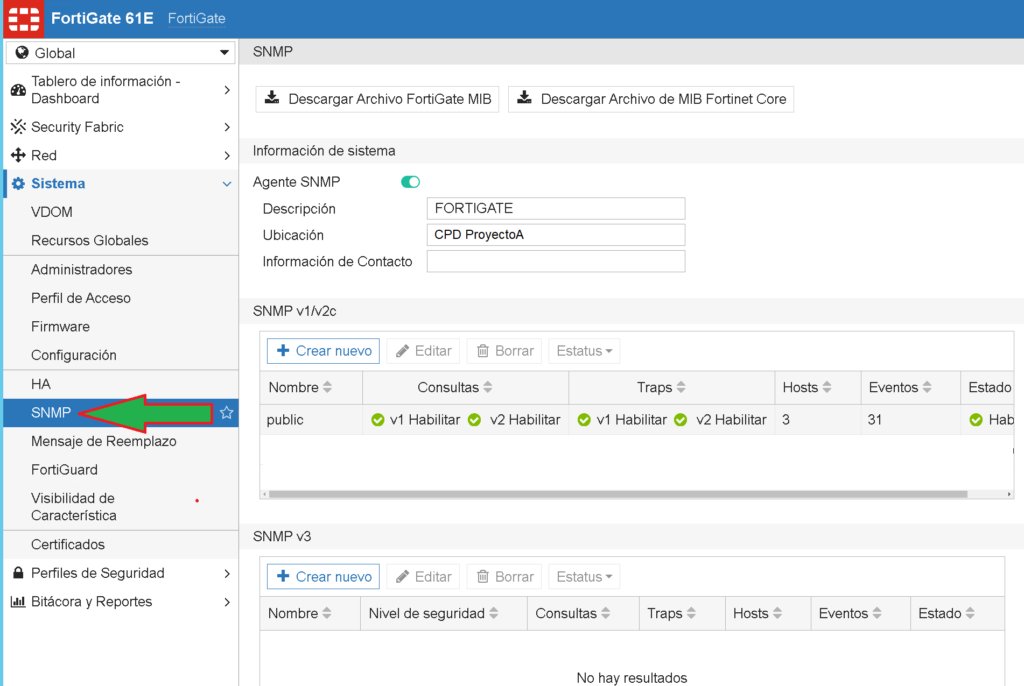The height and width of the screenshot is (686, 1024).
Task: Click the favorite star next to SNMP
Action: click(x=227, y=413)
